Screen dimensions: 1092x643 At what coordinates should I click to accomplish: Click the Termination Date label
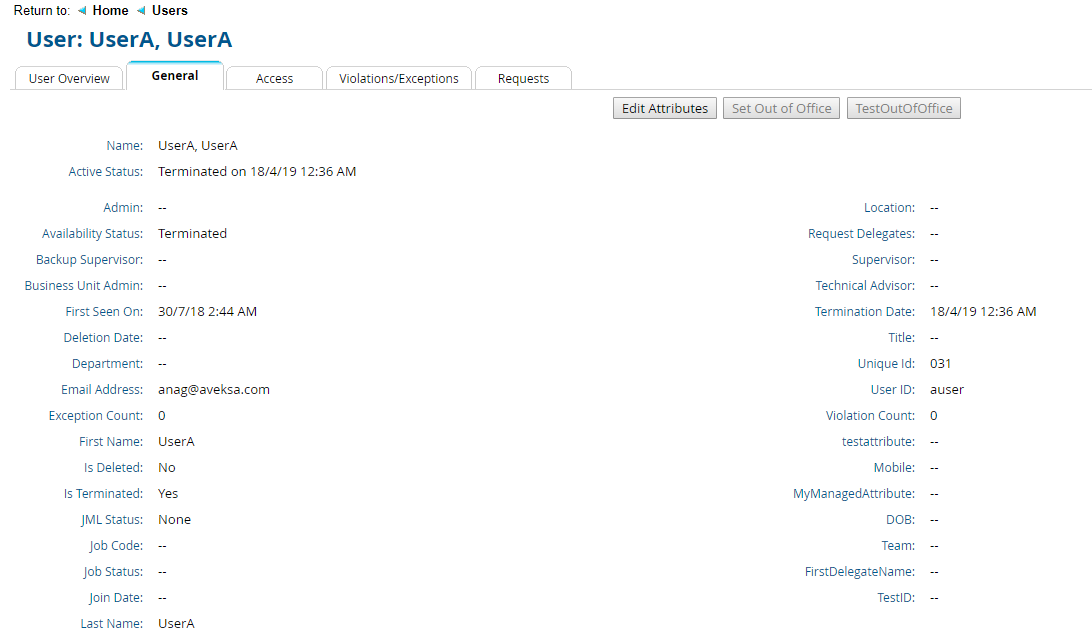click(864, 311)
